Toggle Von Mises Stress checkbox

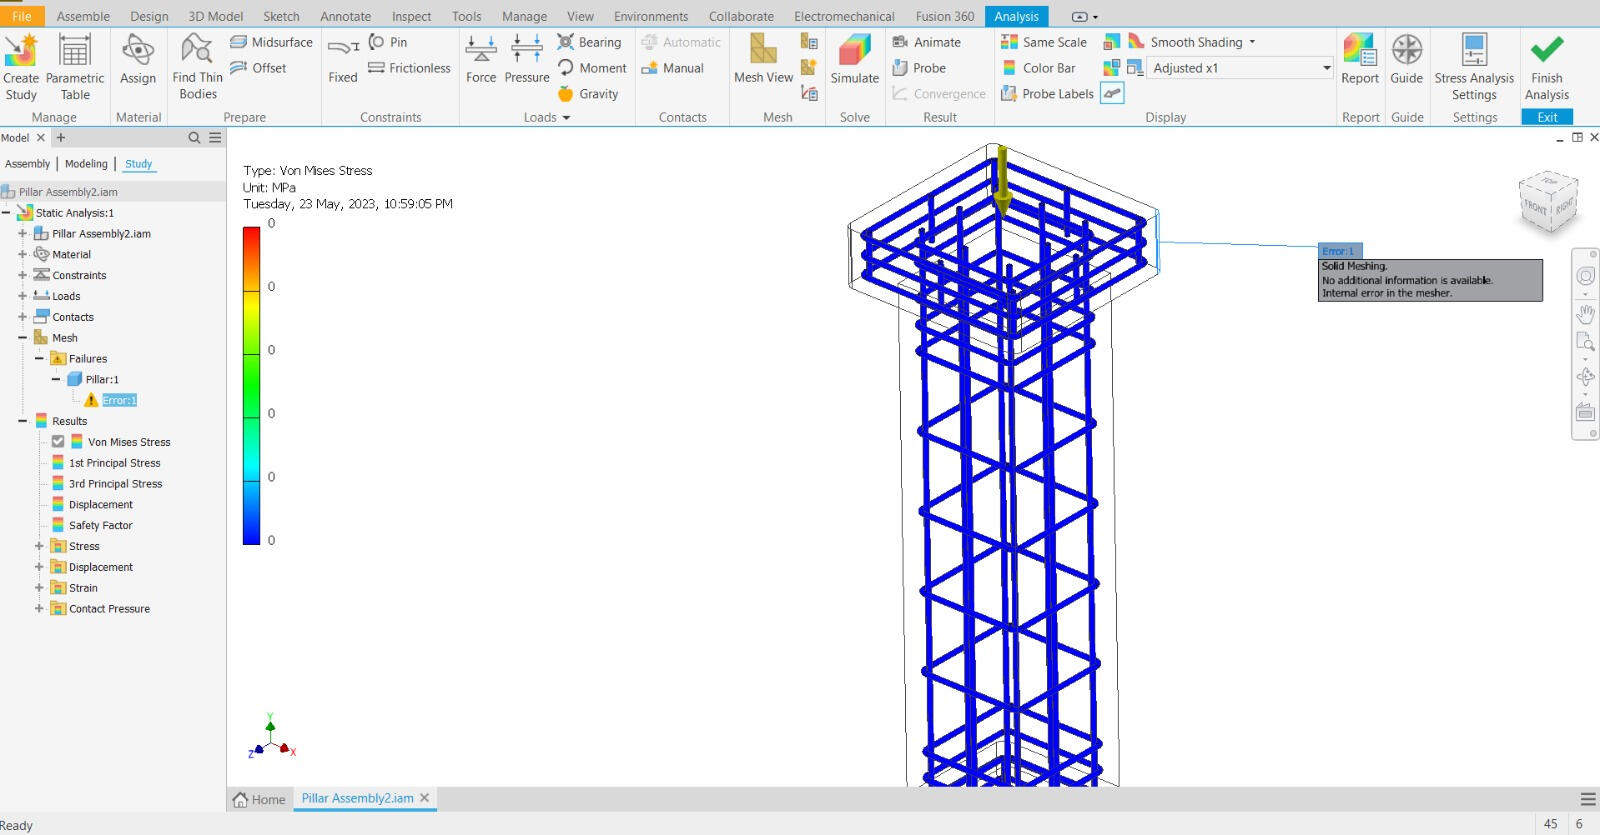(x=58, y=442)
